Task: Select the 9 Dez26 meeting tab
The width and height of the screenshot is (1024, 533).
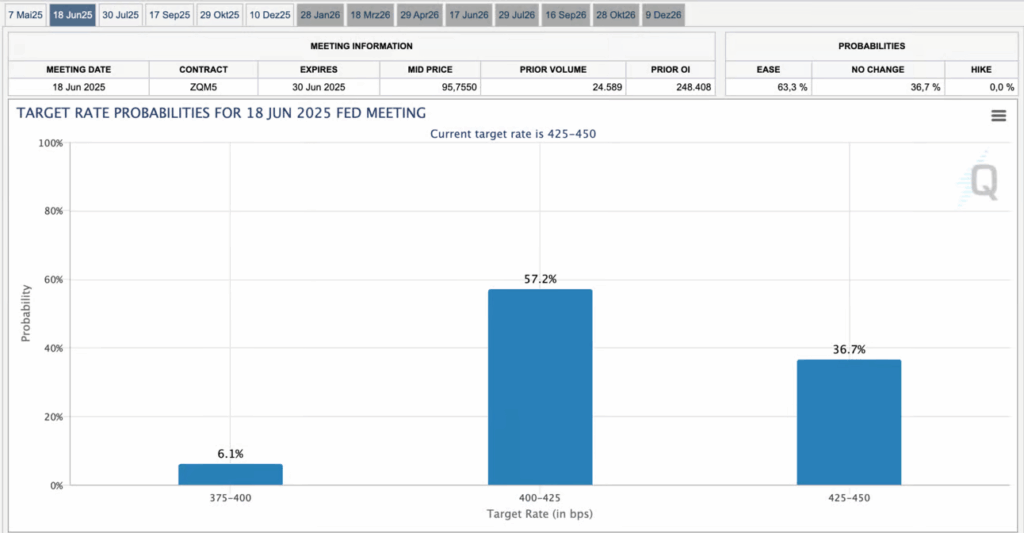Action: [x=662, y=15]
